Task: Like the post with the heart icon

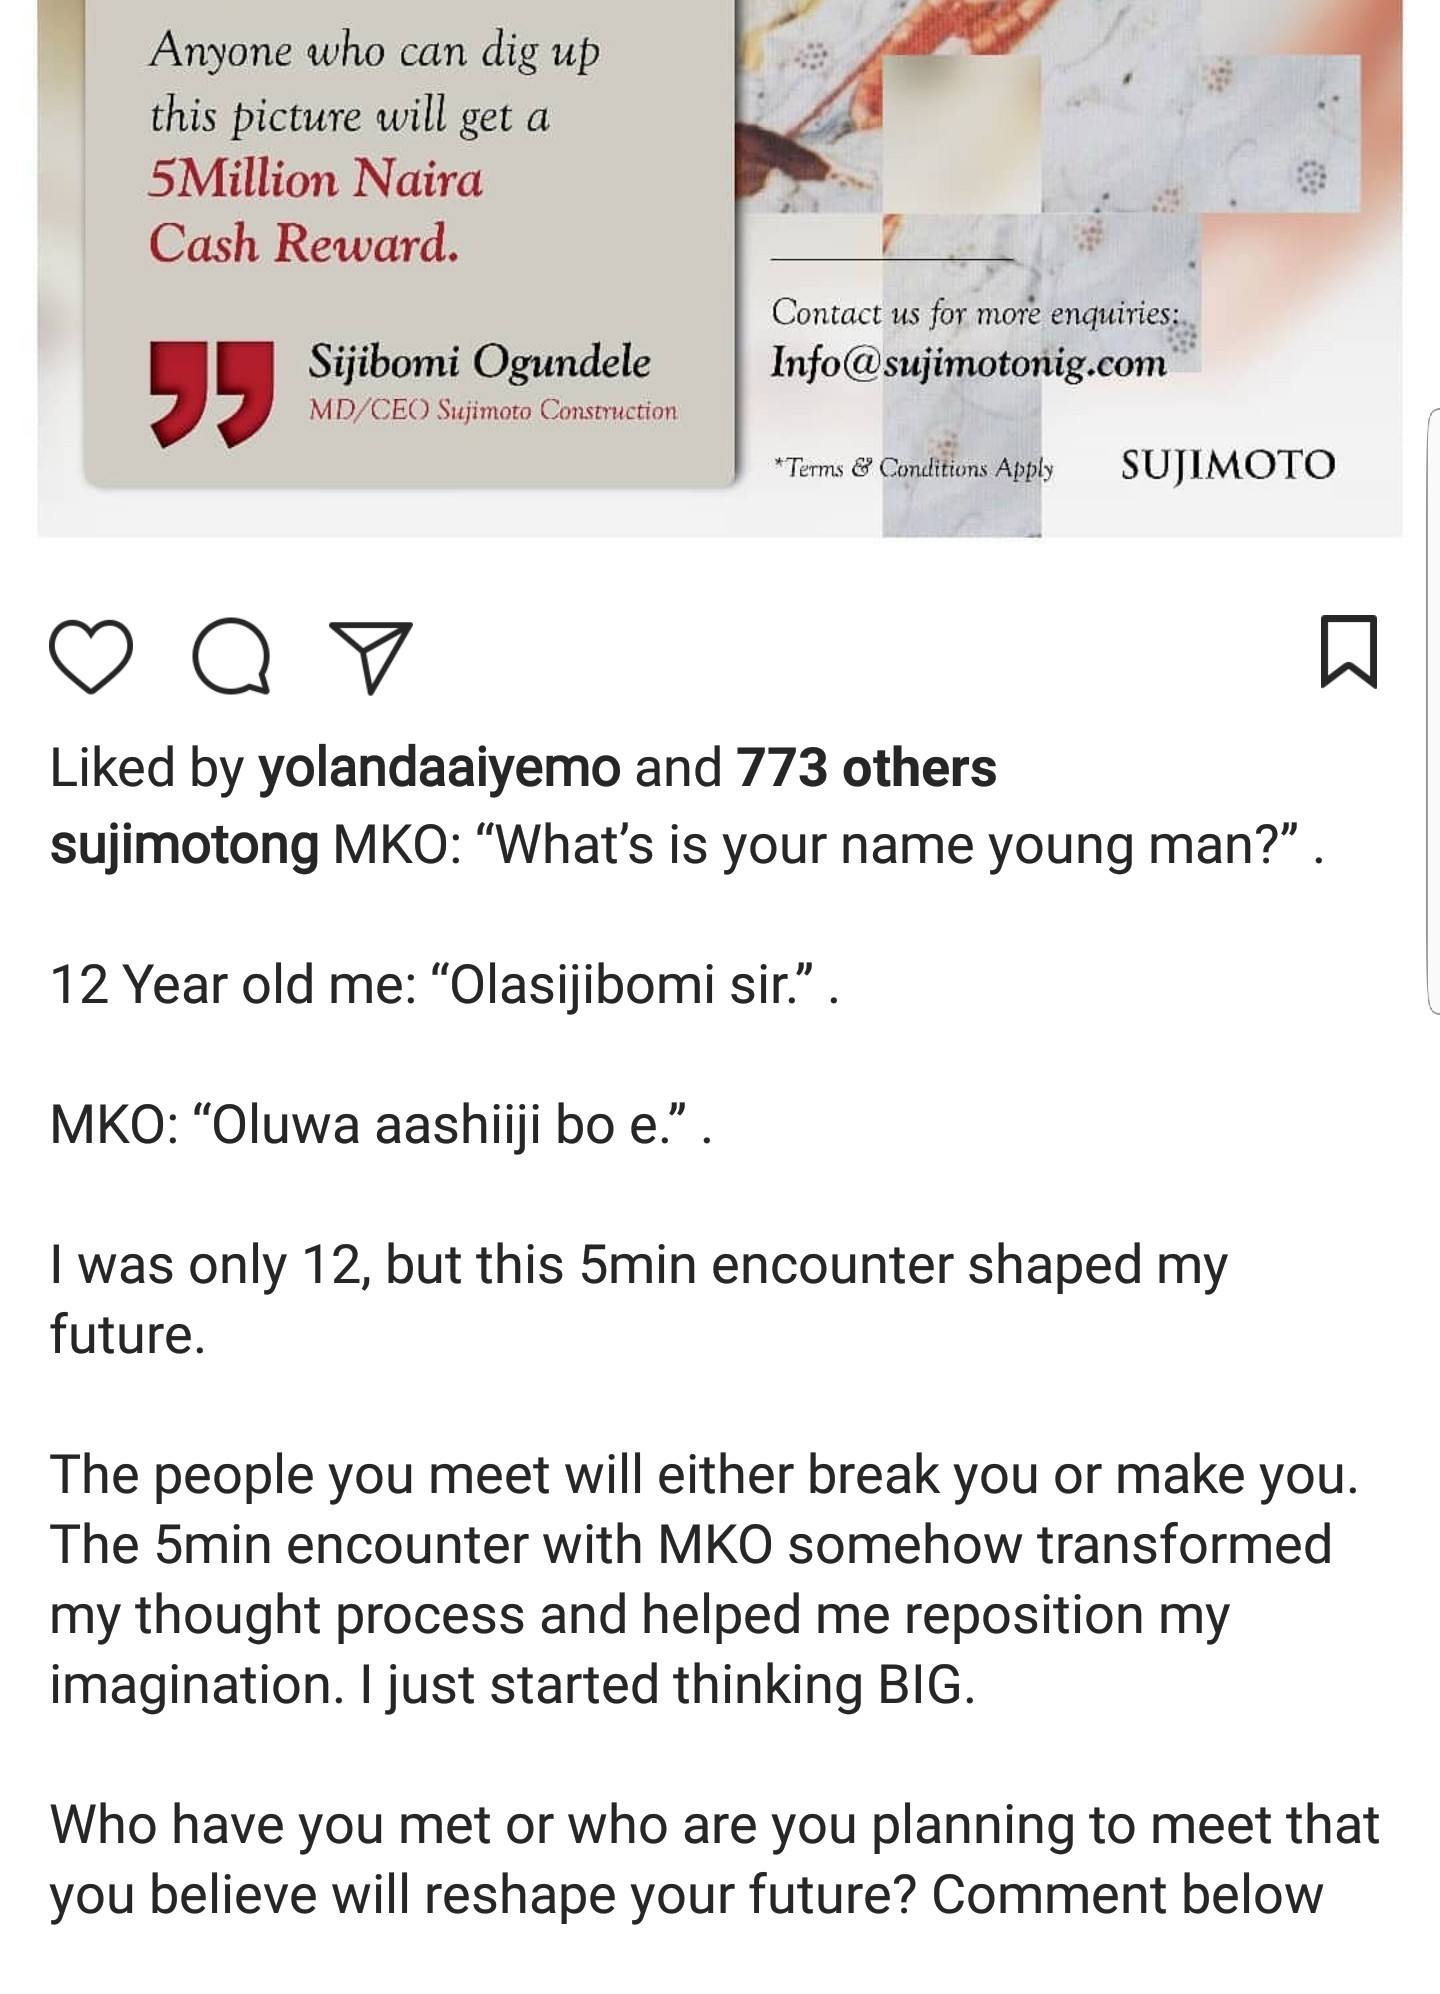Action: pyautogui.click(x=90, y=656)
